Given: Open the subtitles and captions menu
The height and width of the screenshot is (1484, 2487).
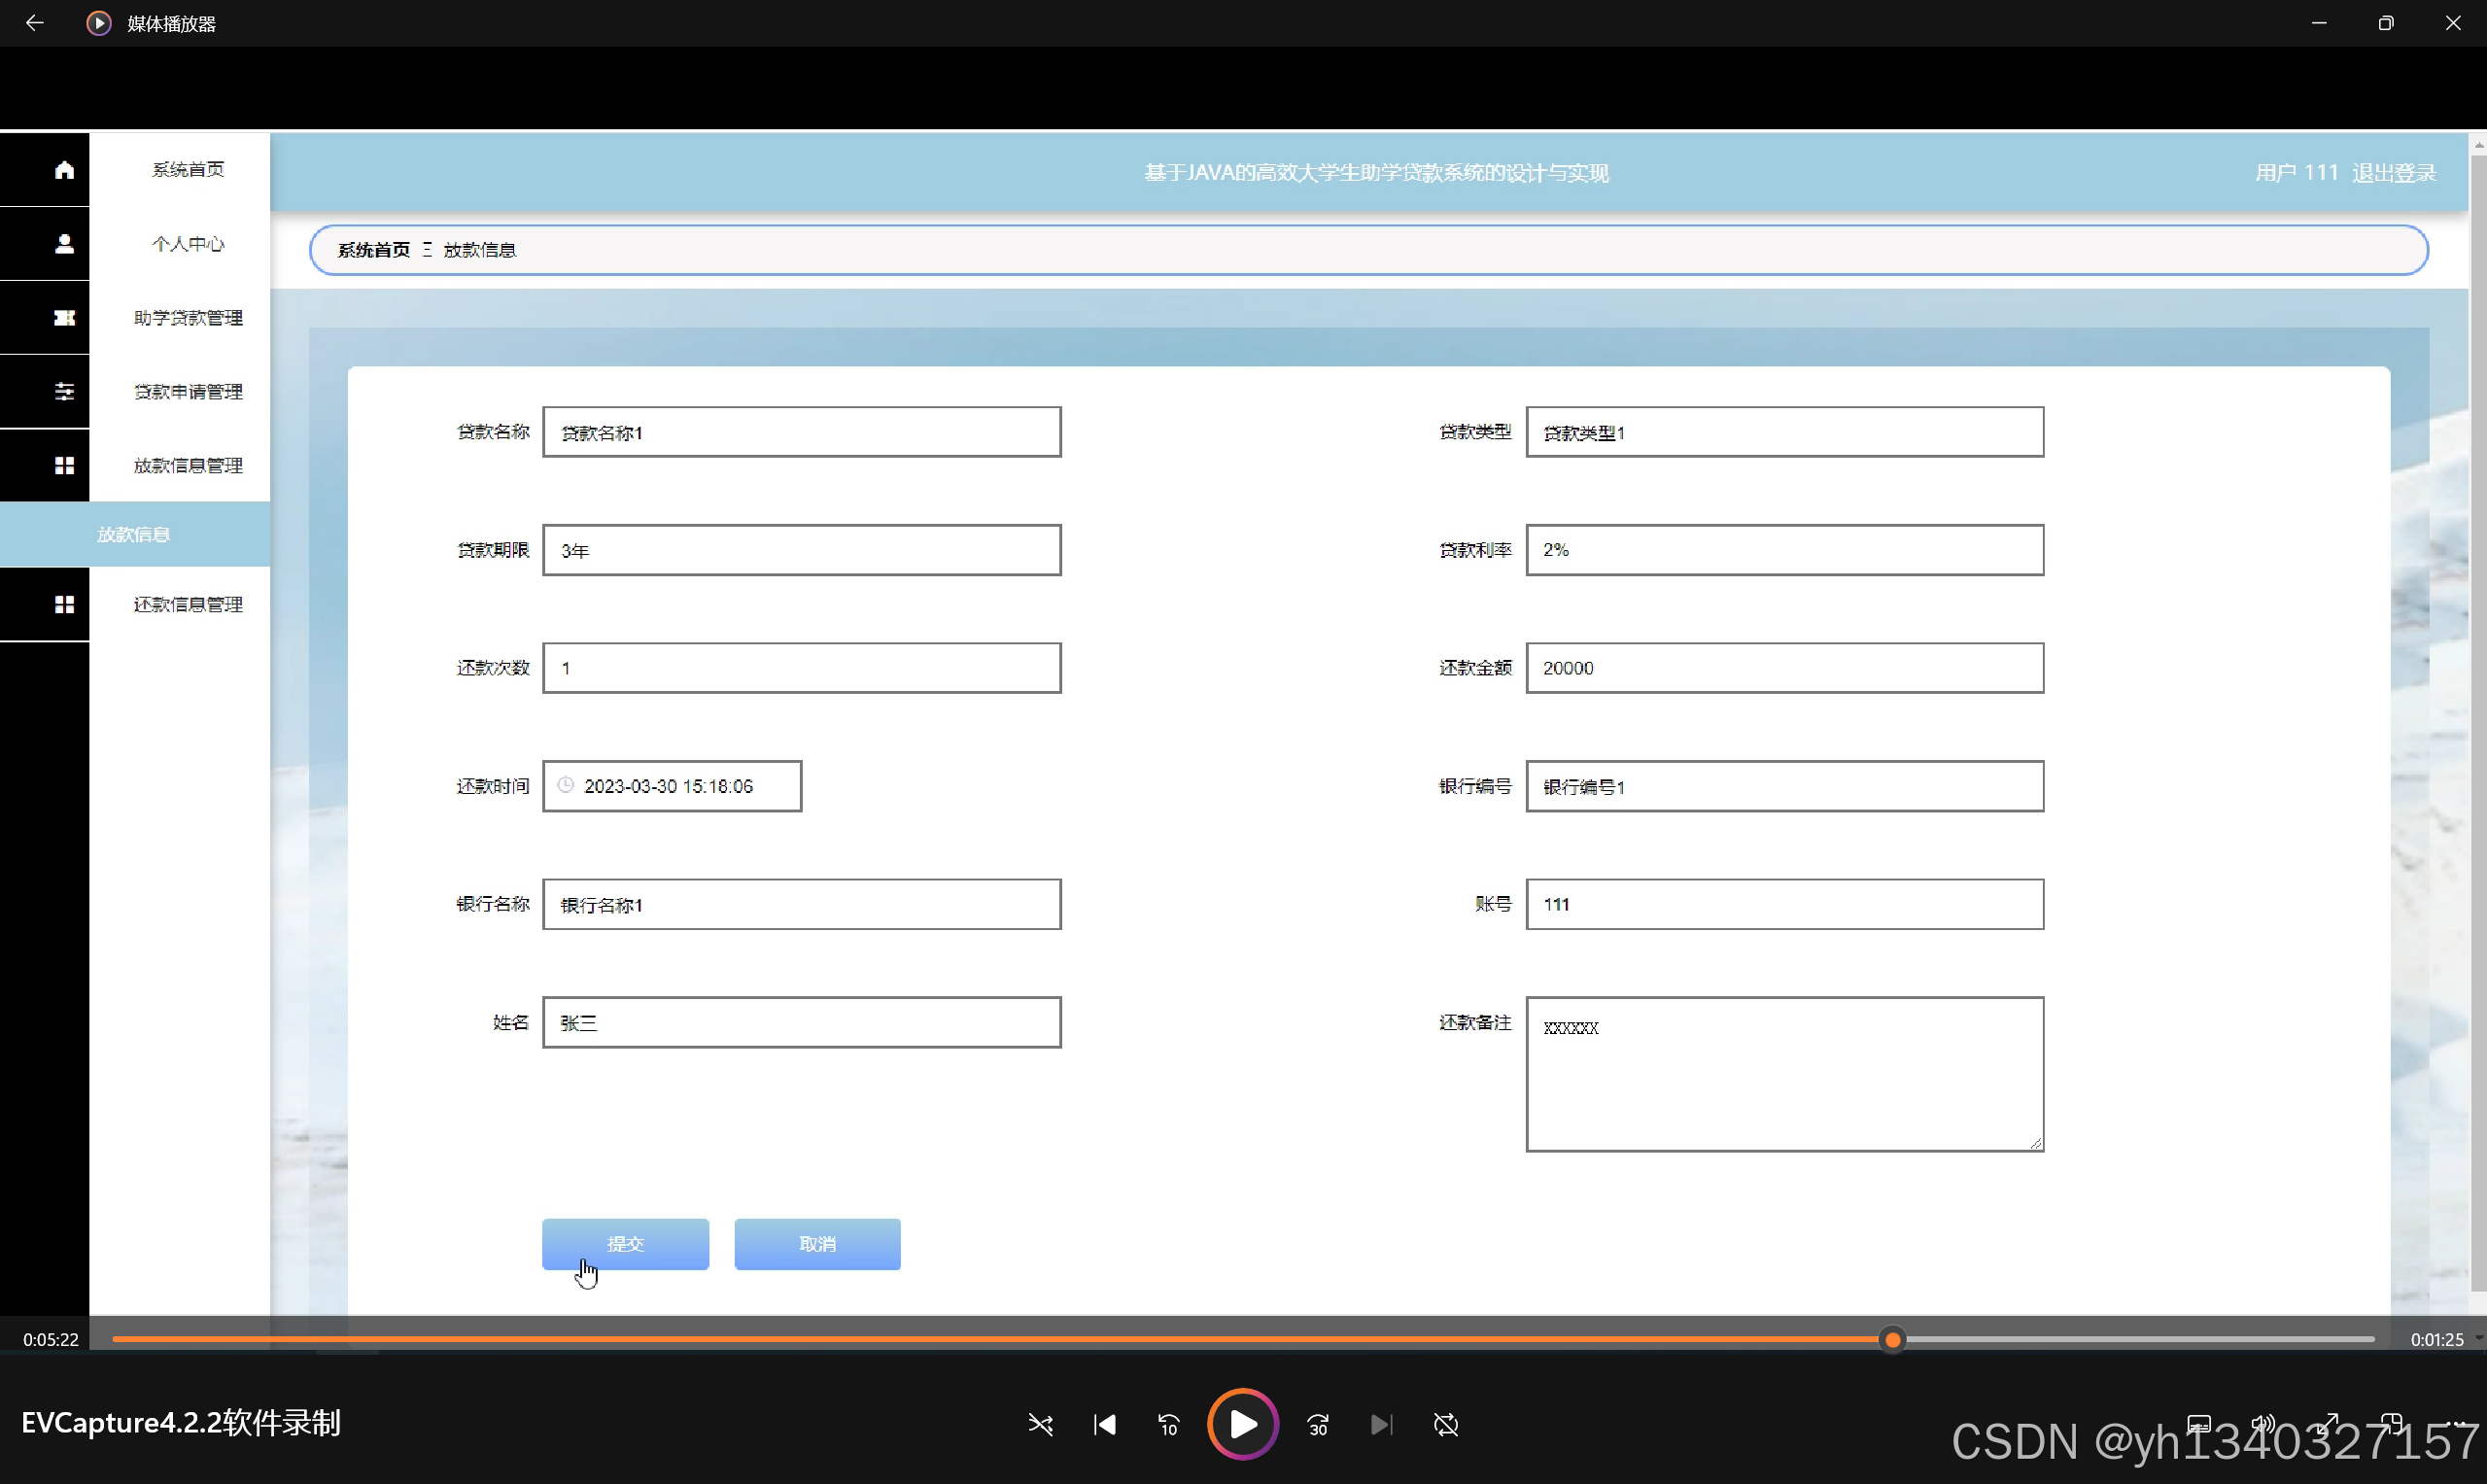Looking at the screenshot, I should coord(2199,1424).
